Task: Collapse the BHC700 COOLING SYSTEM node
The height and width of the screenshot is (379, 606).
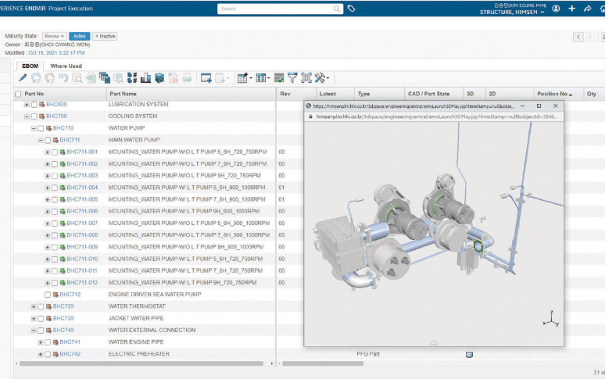Action: click(27, 116)
